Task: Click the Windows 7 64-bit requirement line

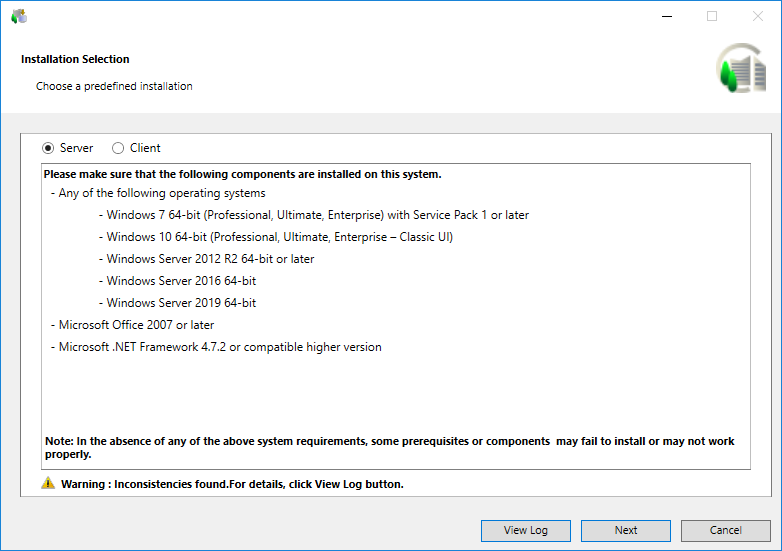Action: pos(317,215)
